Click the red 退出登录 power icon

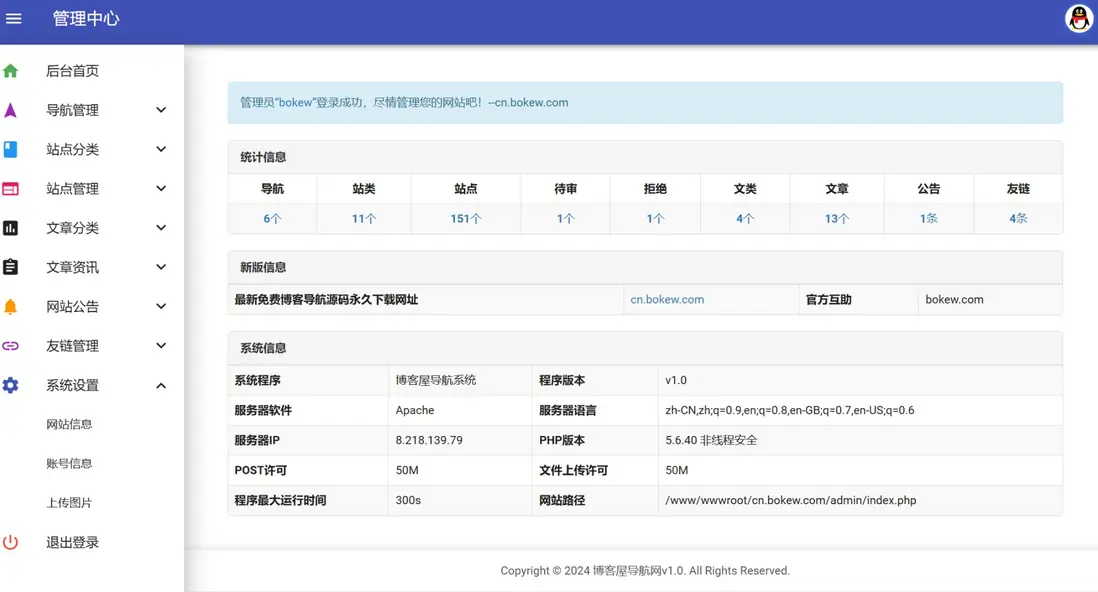pyautogui.click(x=9, y=541)
